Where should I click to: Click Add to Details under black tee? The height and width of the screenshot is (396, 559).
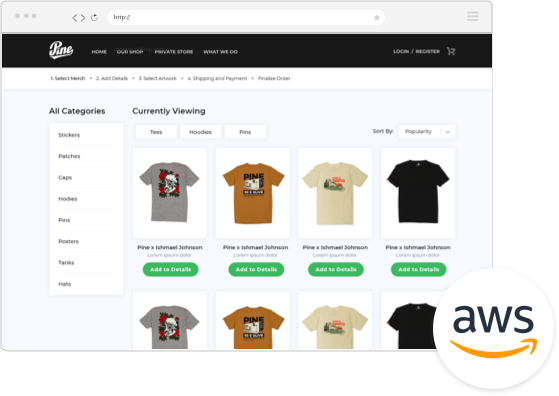[419, 269]
